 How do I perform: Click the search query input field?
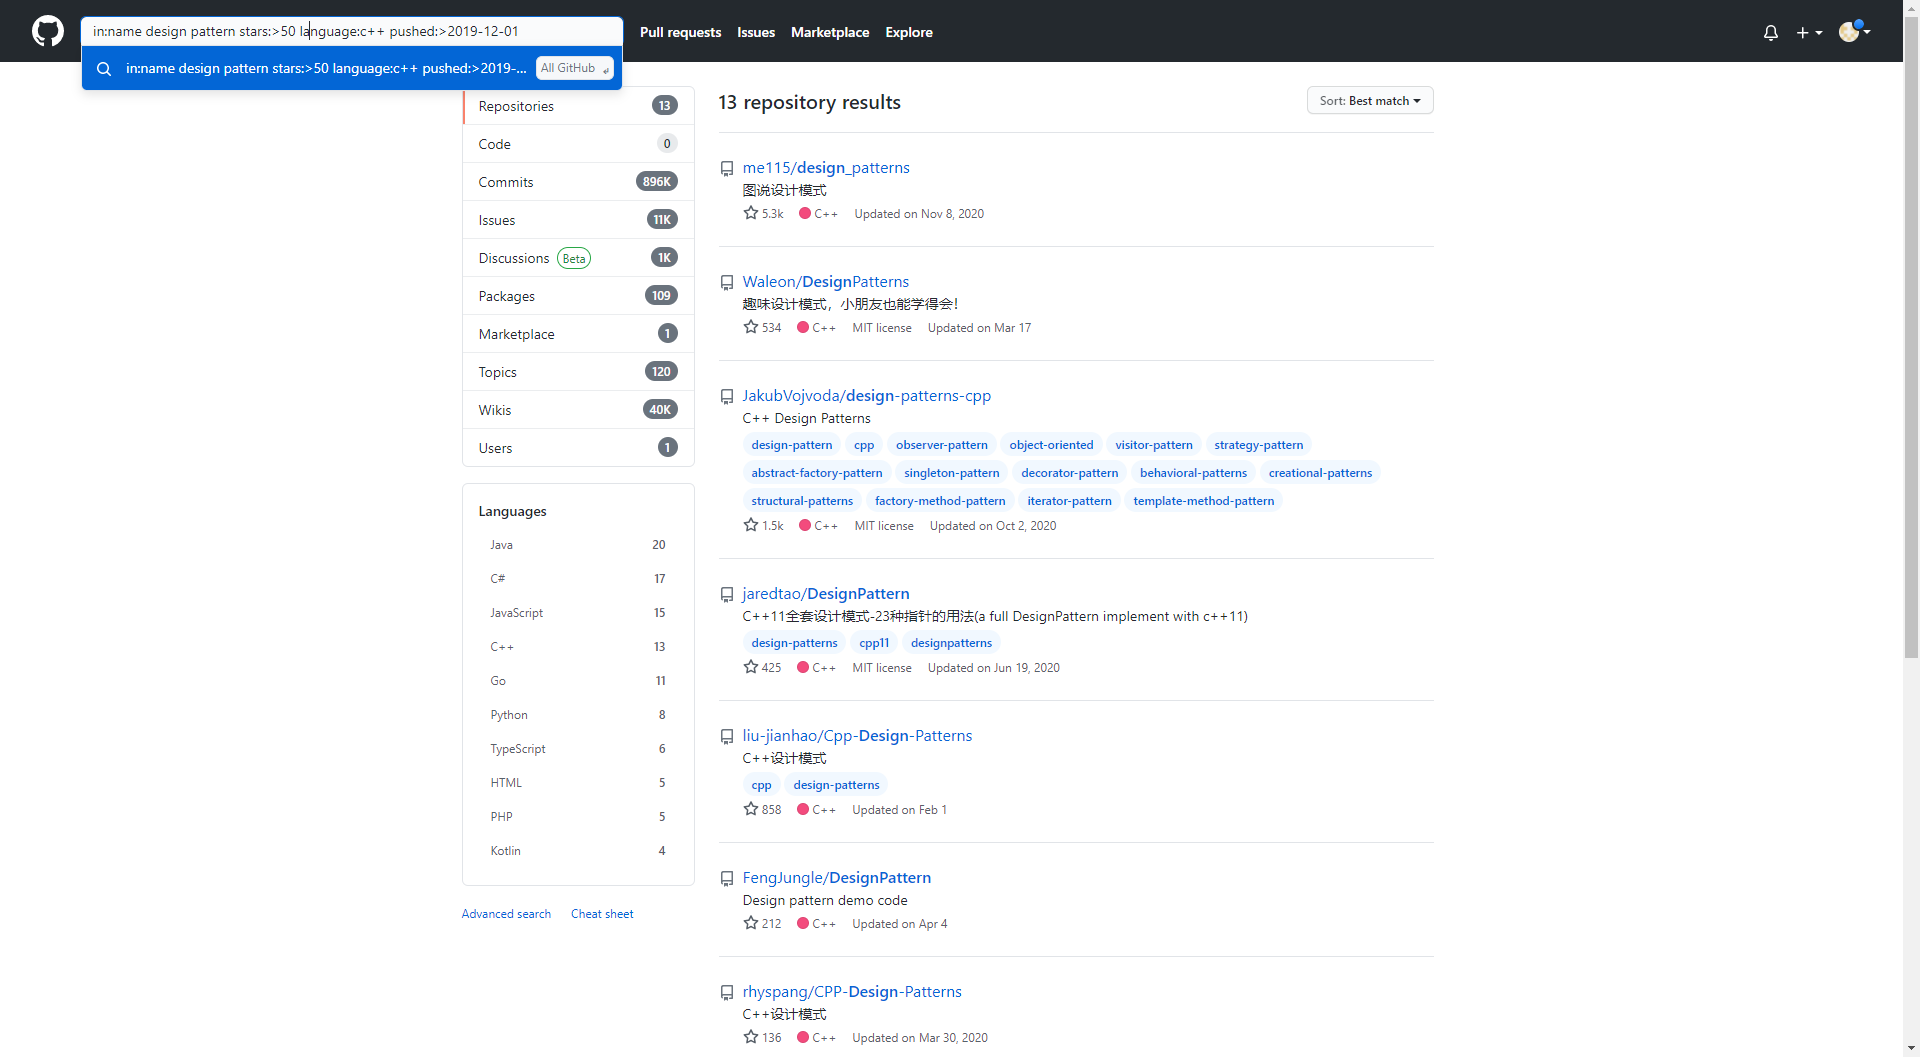[351, 31]
